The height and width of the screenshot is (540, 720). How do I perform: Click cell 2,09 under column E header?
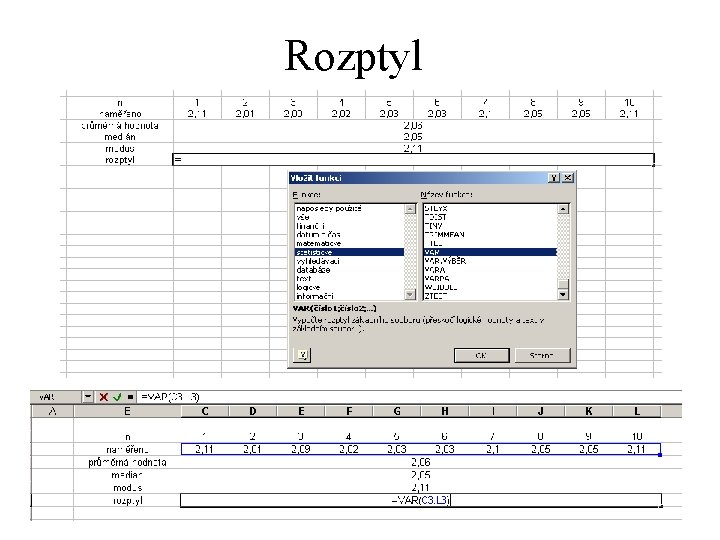(301, 449)
